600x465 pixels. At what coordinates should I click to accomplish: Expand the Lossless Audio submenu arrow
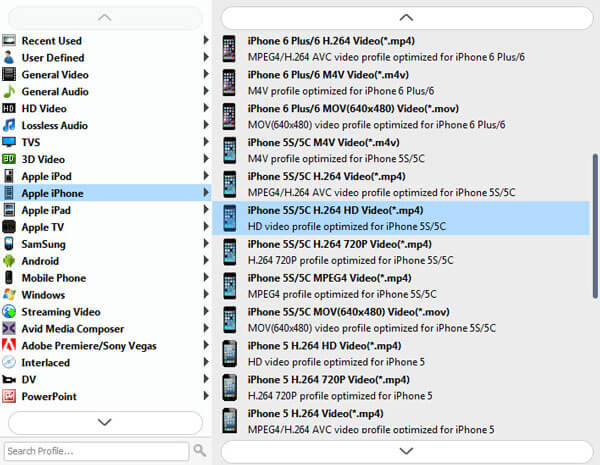[x=206, y=126]
